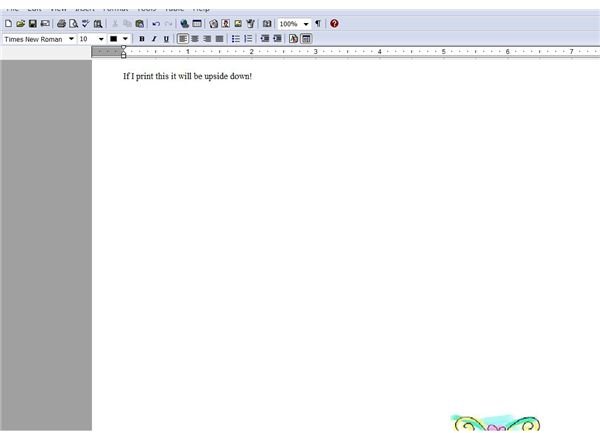
Task: Insert picture portrait icon
Action: (x=226, y=24)
